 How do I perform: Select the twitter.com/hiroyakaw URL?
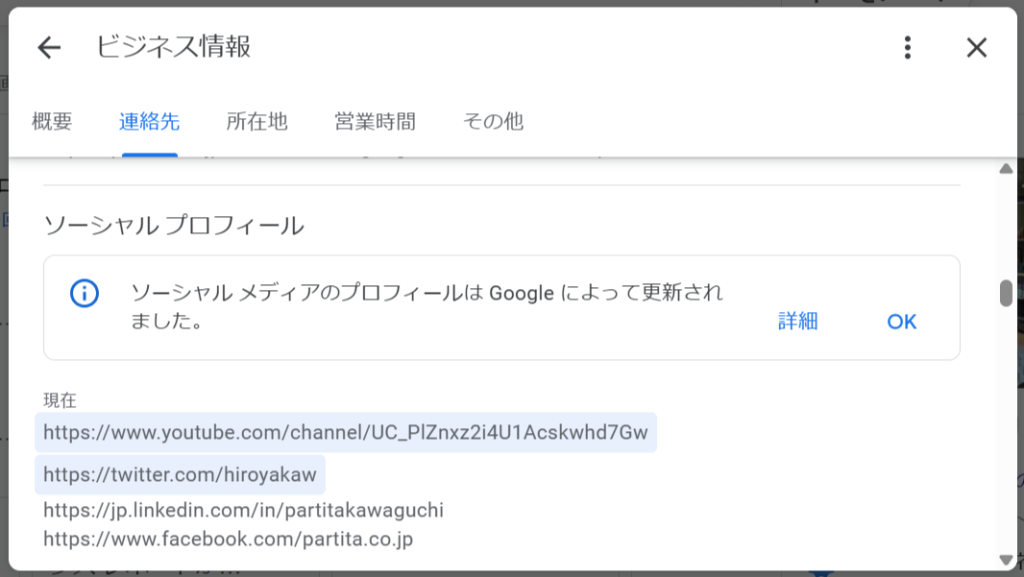[180, 475]
